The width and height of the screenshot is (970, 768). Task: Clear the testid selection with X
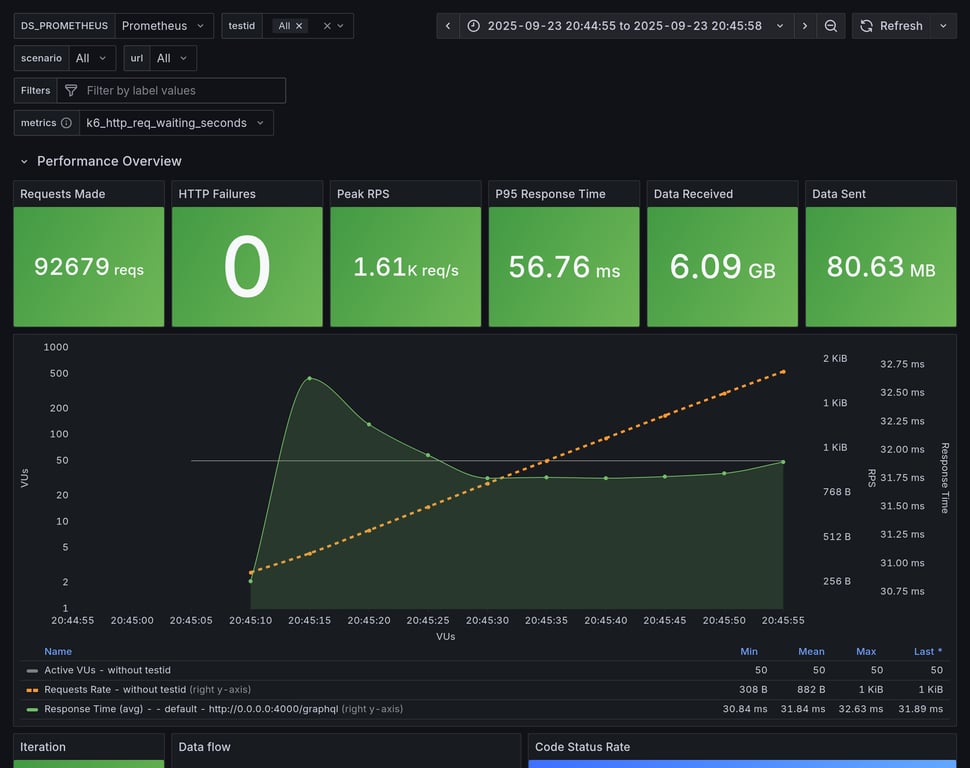[327, 26]
